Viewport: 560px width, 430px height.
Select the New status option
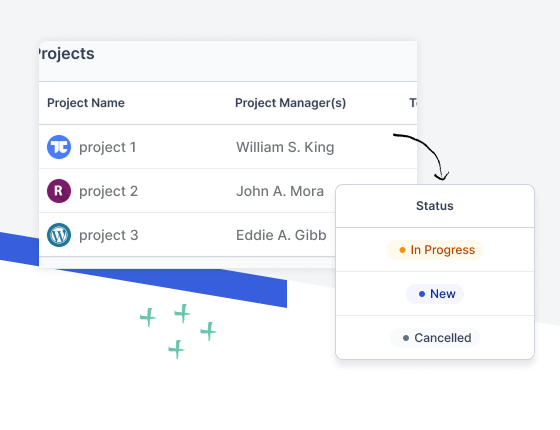click(435, 294)
